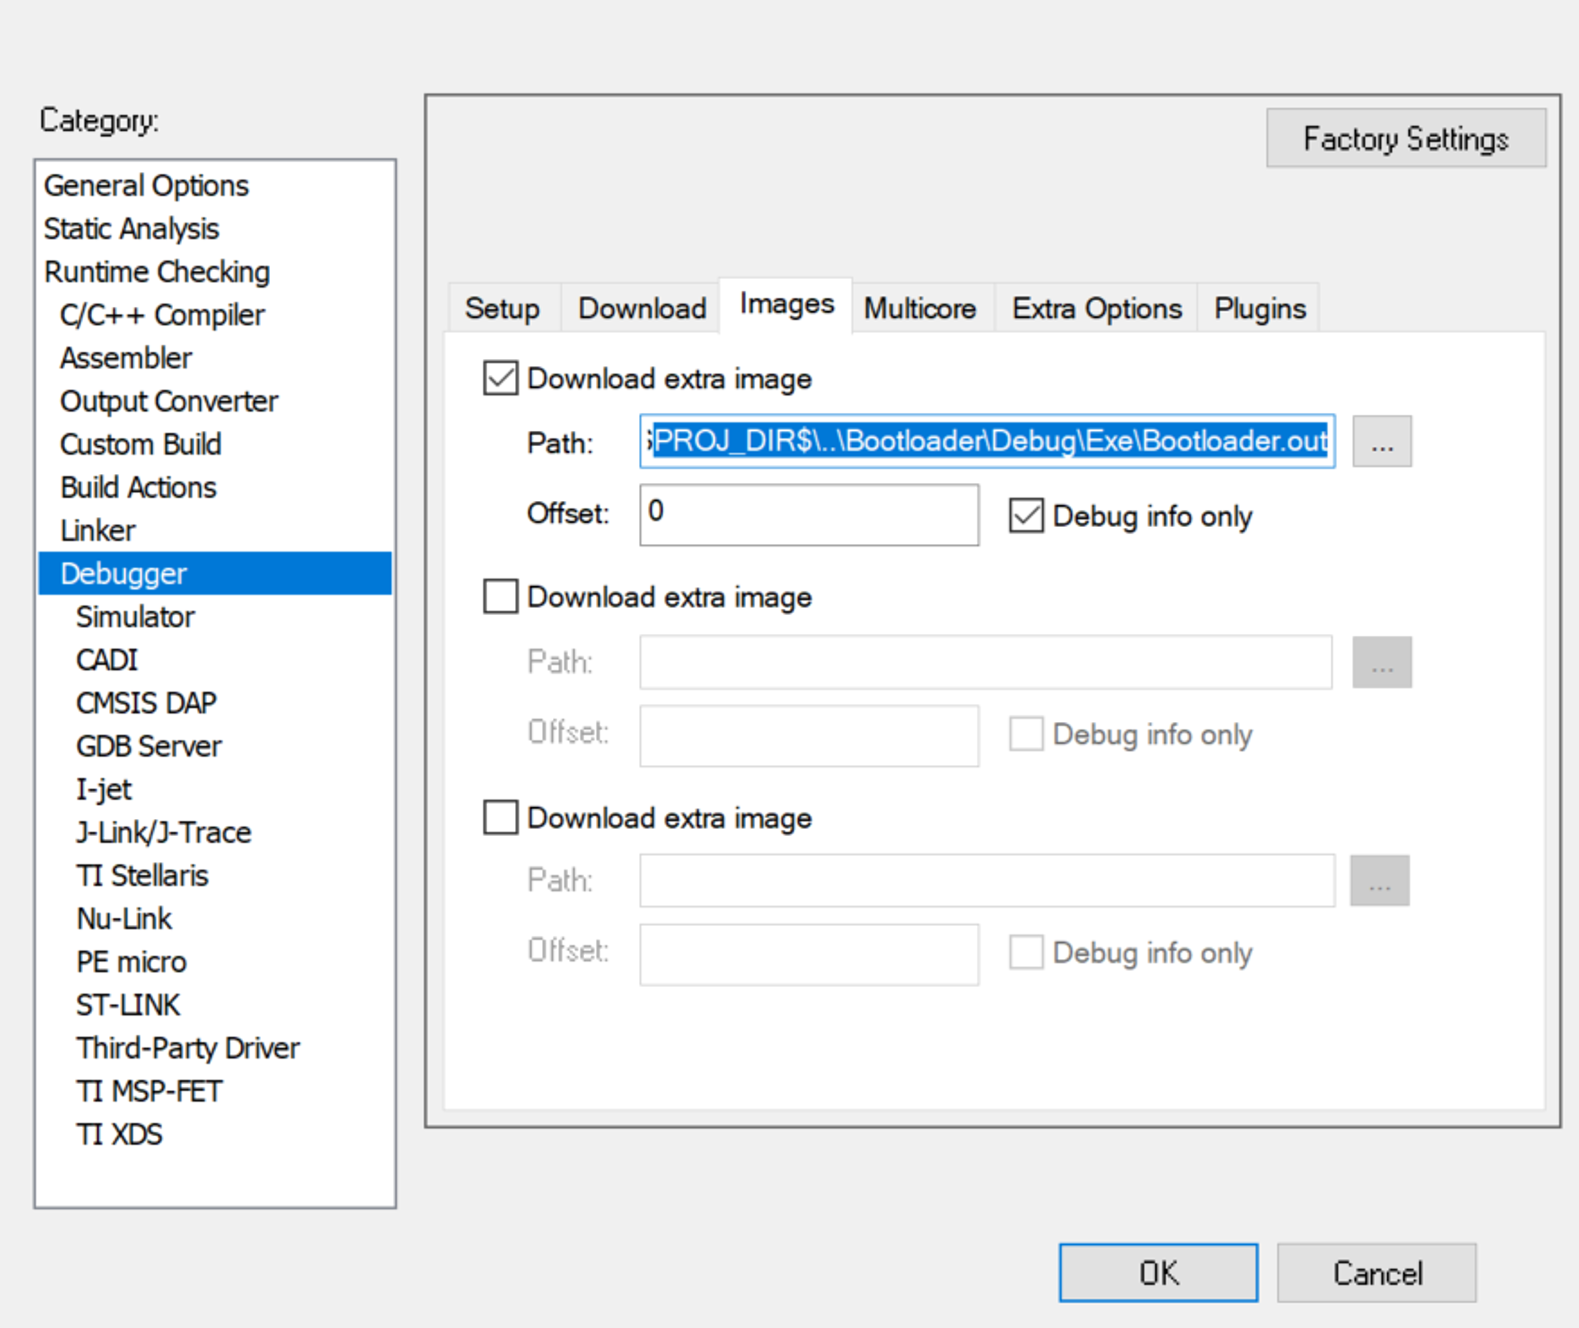Image resolution: width=1579 pixels, height=1328 pixels.
Task: Select the Linker category
Action: pos(98,530)
